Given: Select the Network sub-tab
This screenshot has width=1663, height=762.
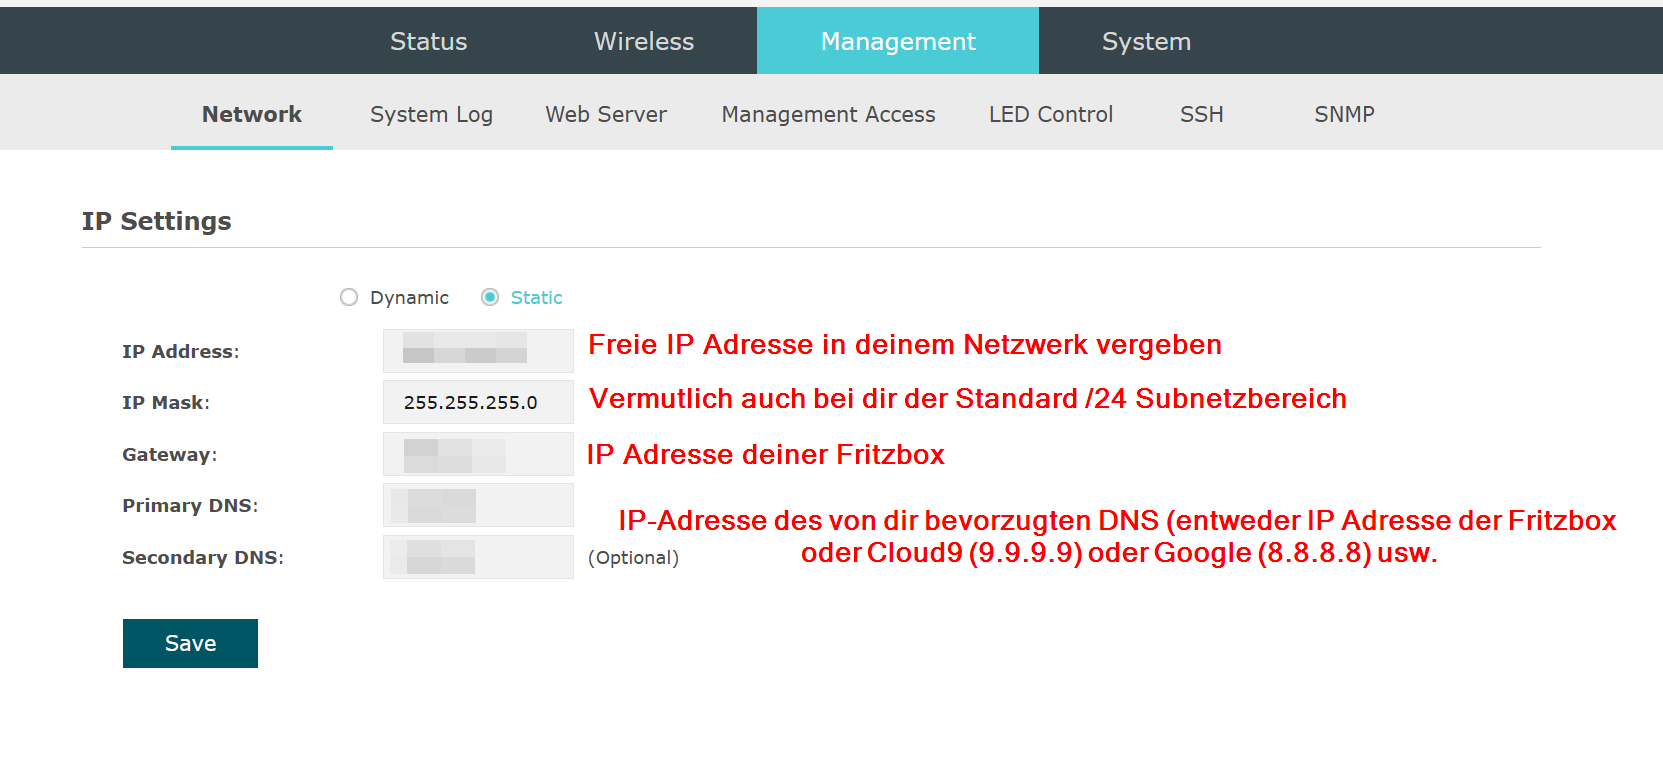Looking at the screenshot, I should point(252,114).
